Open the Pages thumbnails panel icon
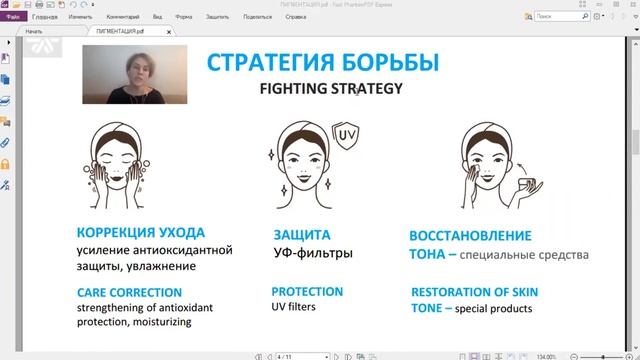The width and height of the screenshot is (640, 360). coord(6,80)
